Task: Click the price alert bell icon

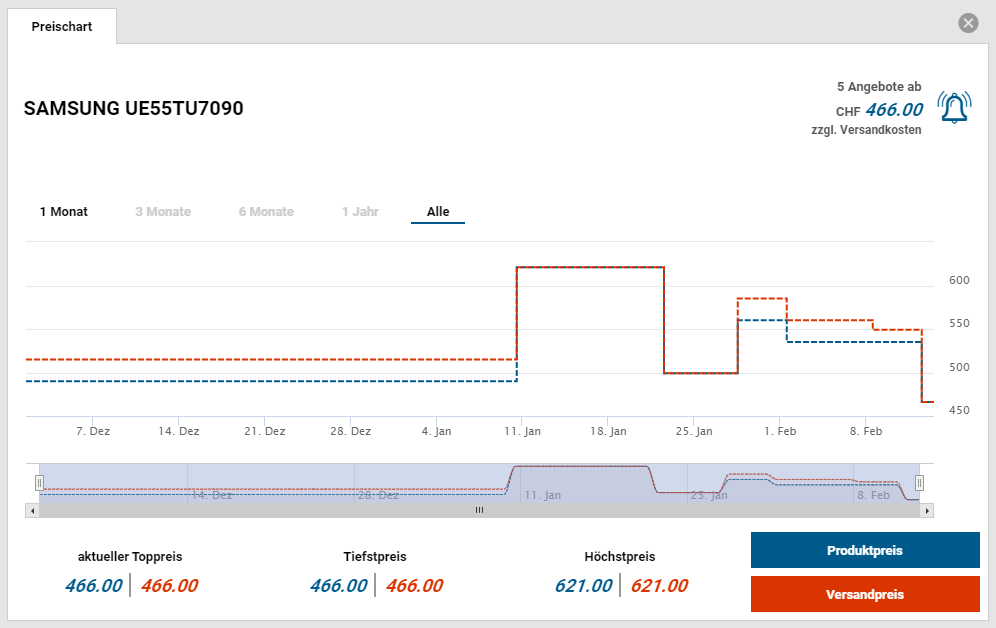Action: coord(953,107)
